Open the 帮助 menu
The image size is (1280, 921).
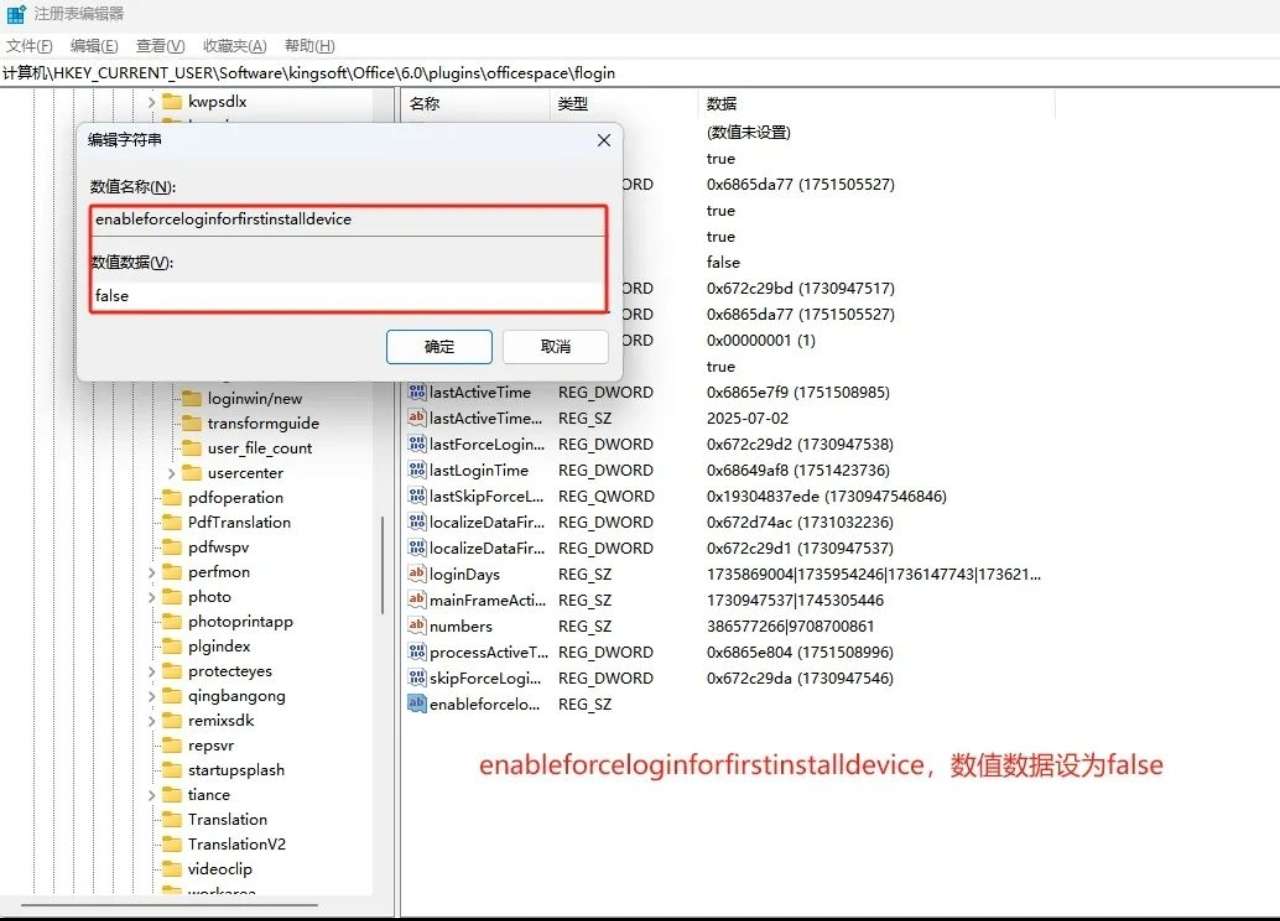pyautogui.click(x=309, y=45)
